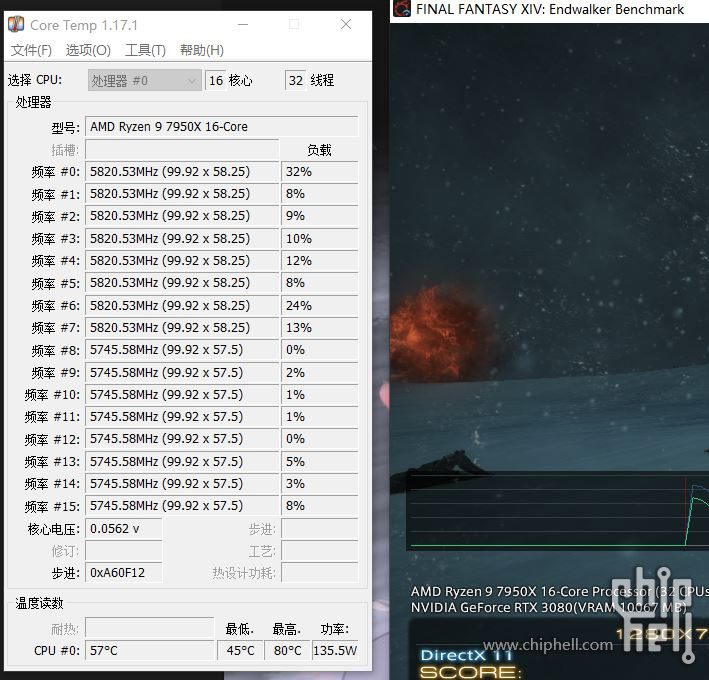Click the 频率 #3 frequency value
Image resolution: width=709 pixels, height=680 pixels.
click(182, 239)
